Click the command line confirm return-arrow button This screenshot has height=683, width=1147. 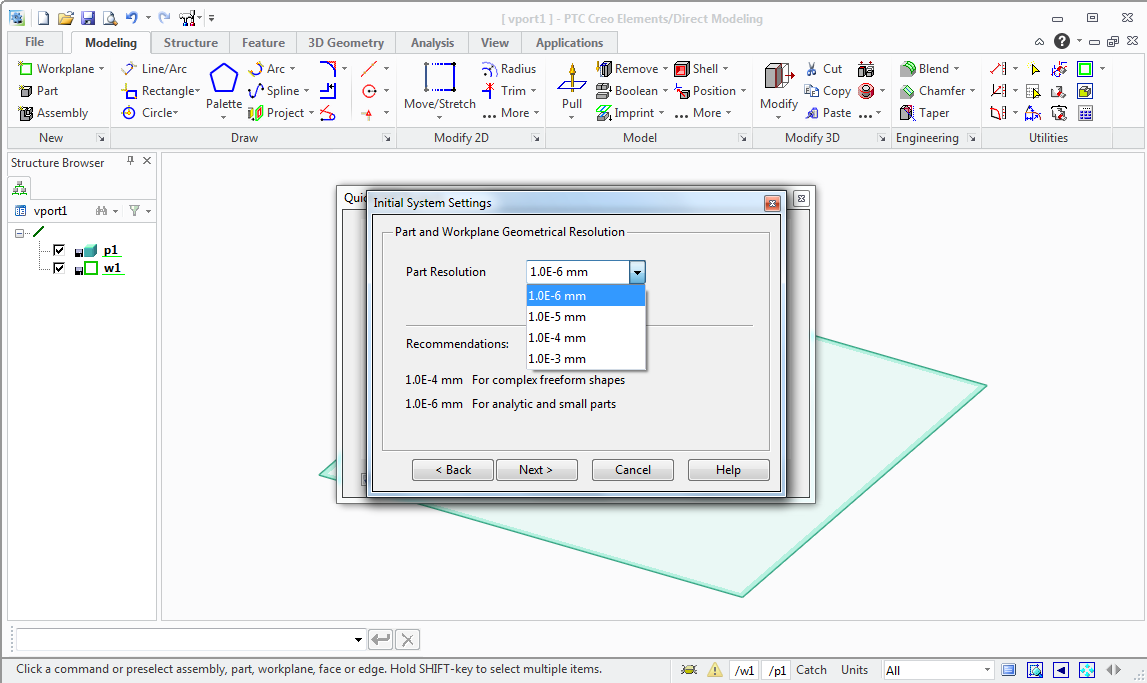[380, 640]
